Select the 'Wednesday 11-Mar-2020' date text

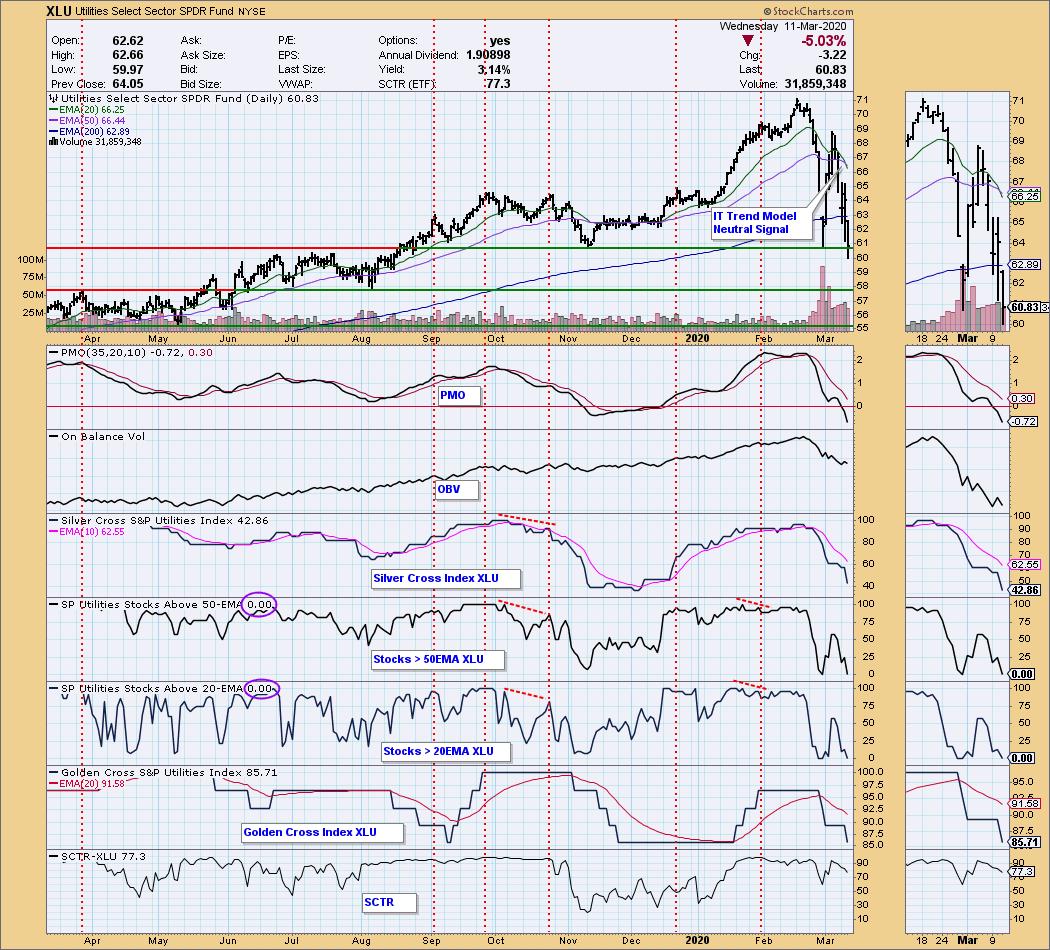[783, 26]
